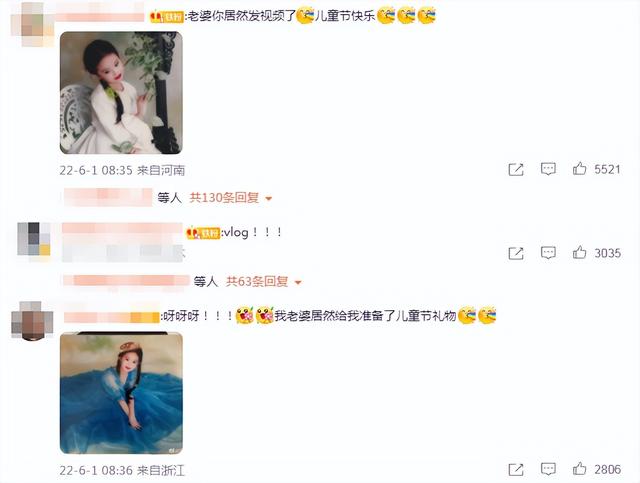
Task: Reply to the comment with 5521 likes
Action: (x=548, y=169)
